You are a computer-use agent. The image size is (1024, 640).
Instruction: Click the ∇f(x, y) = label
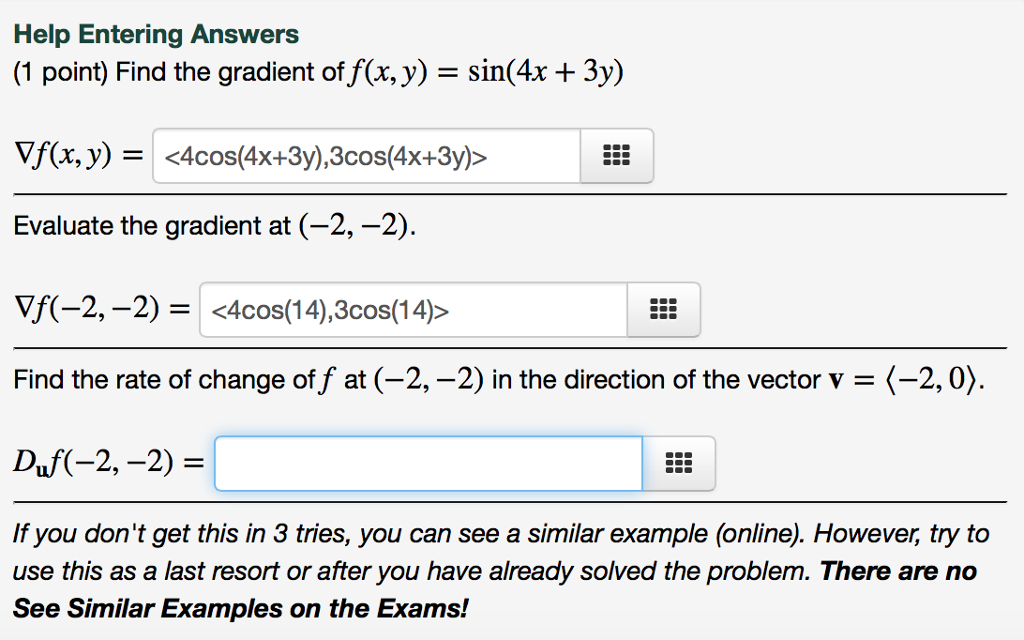coord(78,155)
